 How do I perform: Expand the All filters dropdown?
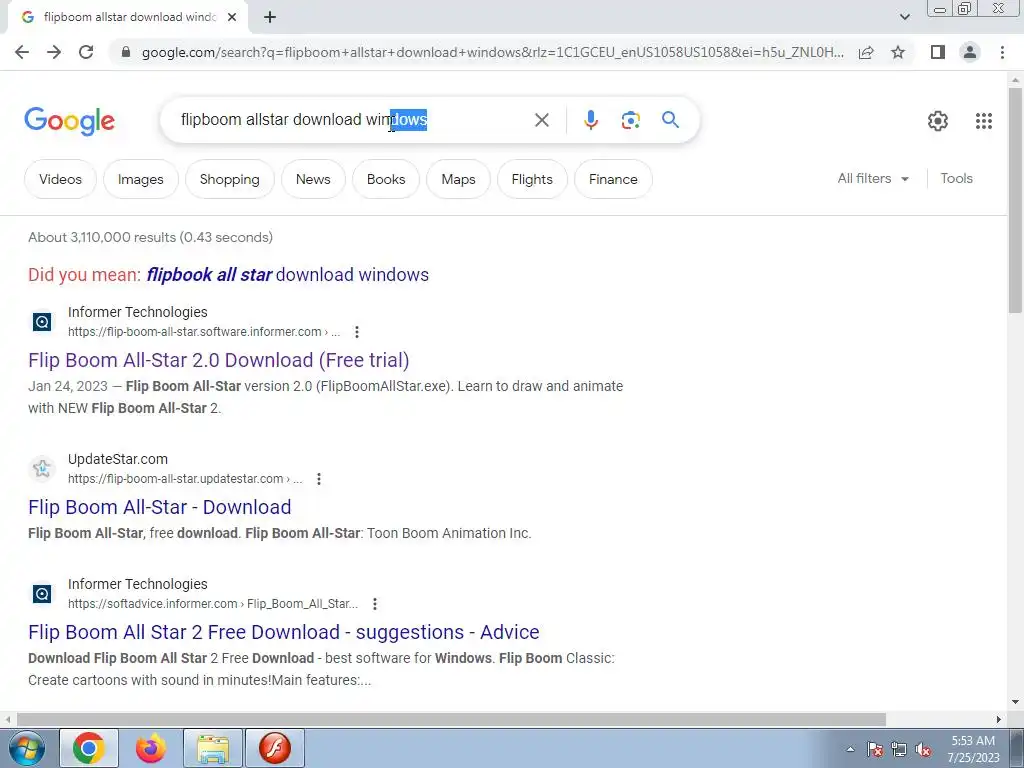pyautogui.click(x=873, y=178)
